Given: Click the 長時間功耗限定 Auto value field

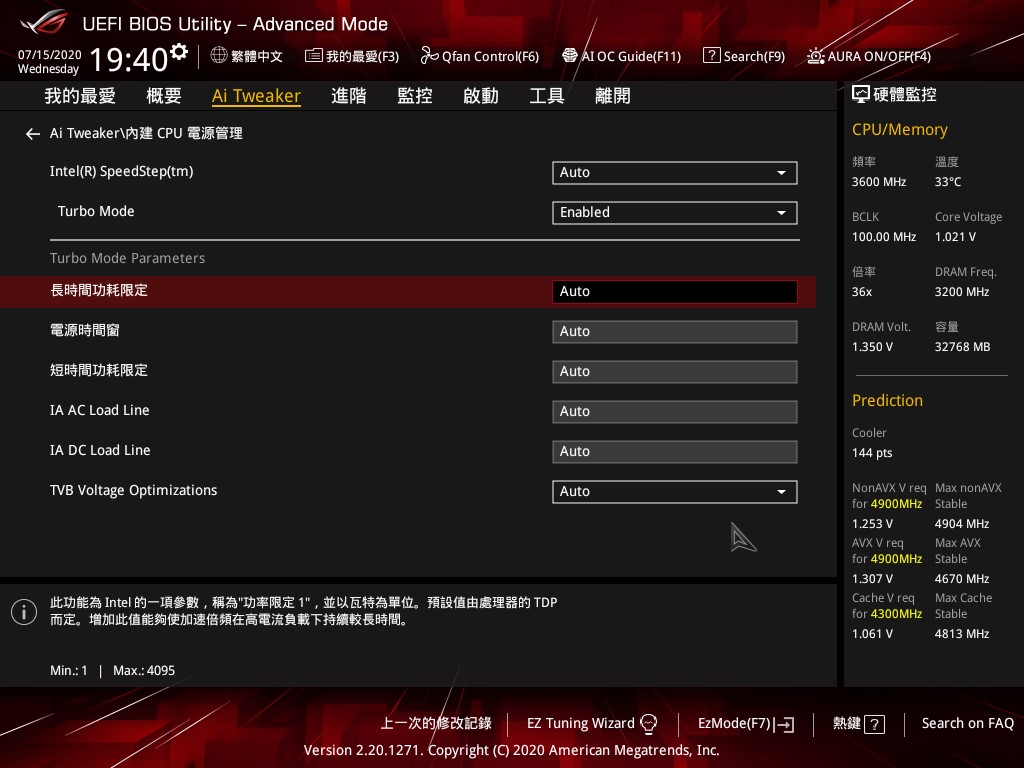Looking at the screenshot, I should click(675, 292).
